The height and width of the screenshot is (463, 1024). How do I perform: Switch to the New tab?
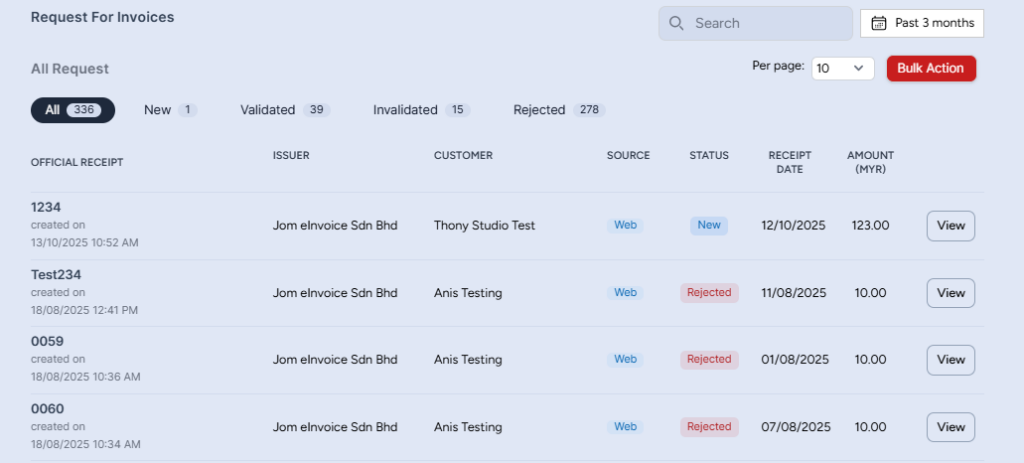pos(170,110)
